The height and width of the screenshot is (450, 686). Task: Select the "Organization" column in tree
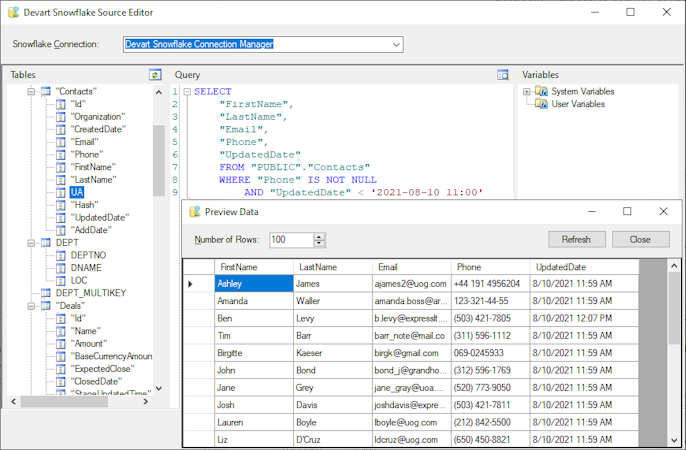(98, 116)
